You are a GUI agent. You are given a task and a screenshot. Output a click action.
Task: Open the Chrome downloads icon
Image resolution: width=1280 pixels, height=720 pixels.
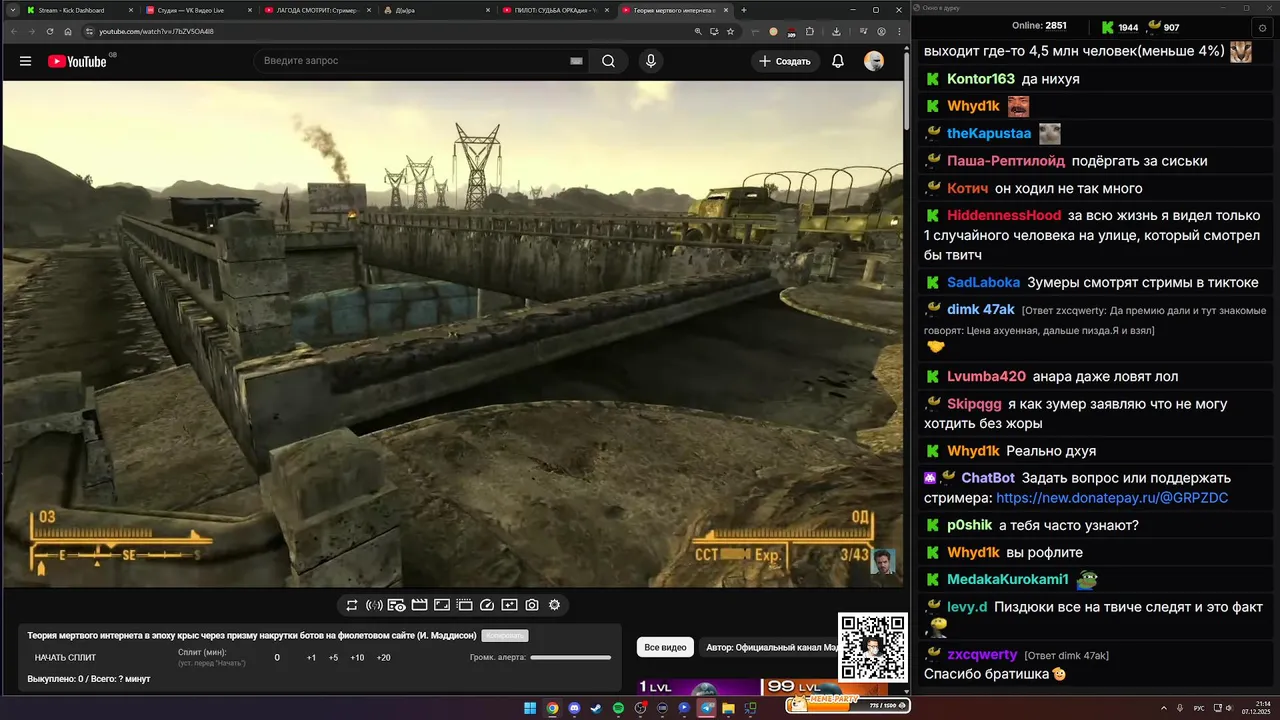tap(836, 31)
